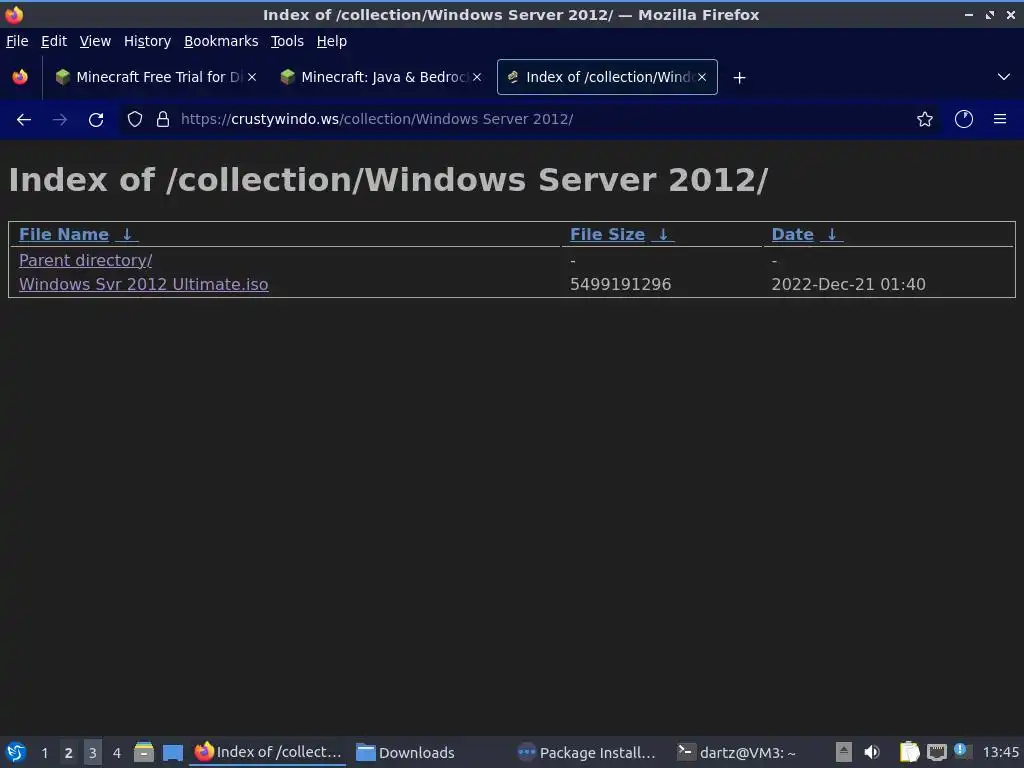The image size is (1024, 768).
Task: Click the forward navigation arrow
Action: 60,120
